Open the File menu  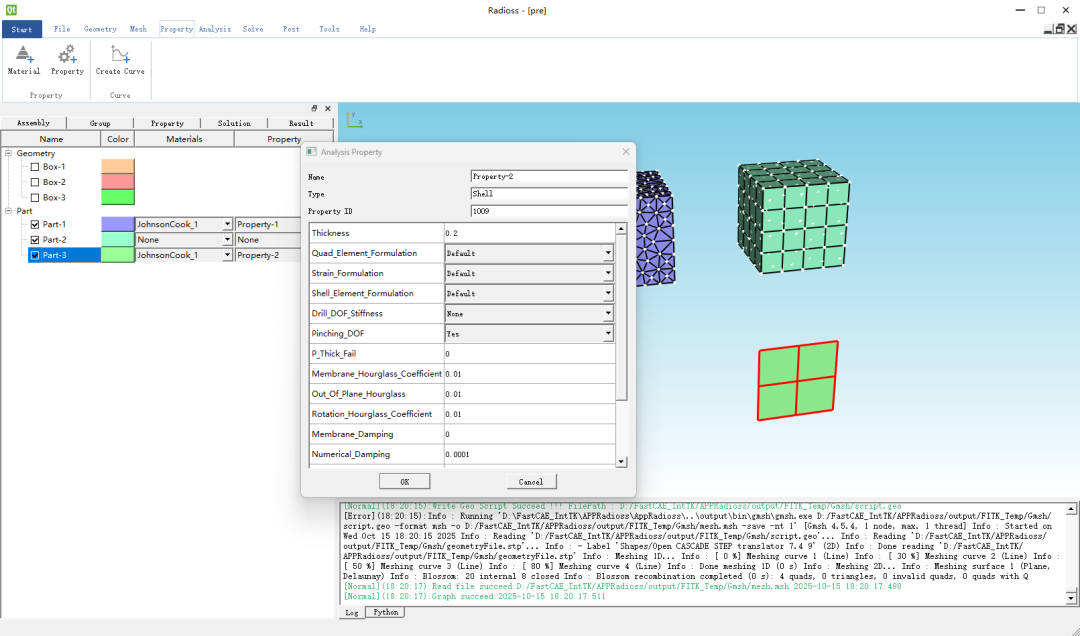62,29
